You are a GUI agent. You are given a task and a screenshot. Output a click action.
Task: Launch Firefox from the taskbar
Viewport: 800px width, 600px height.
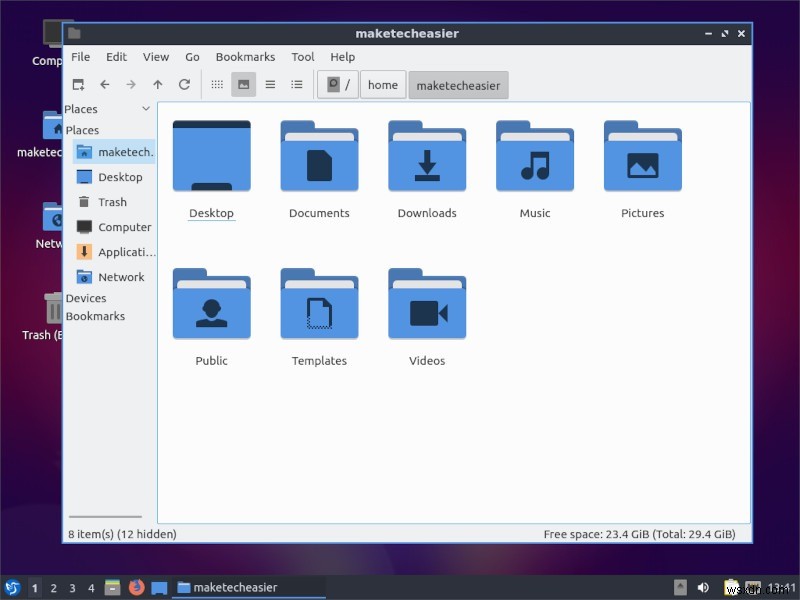[x=137, y=588]
